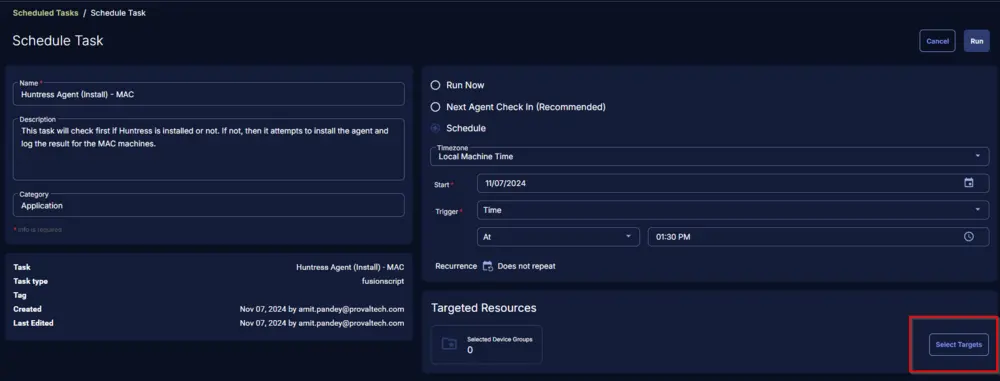Image resolution: width=1000 pixels, height=381 pixels.
Task: Click the Selected Device Groups folder icon
Action: pos(449,344)
